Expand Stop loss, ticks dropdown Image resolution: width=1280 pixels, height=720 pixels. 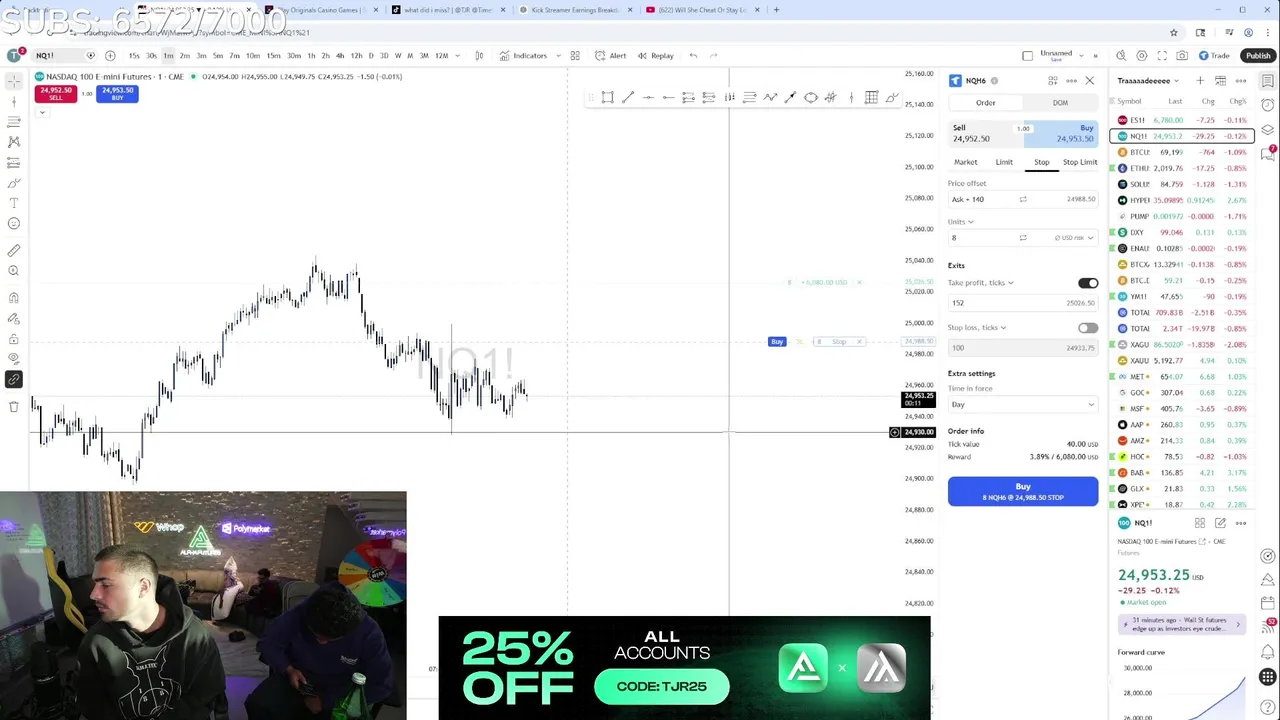click(x=977, y=328)
